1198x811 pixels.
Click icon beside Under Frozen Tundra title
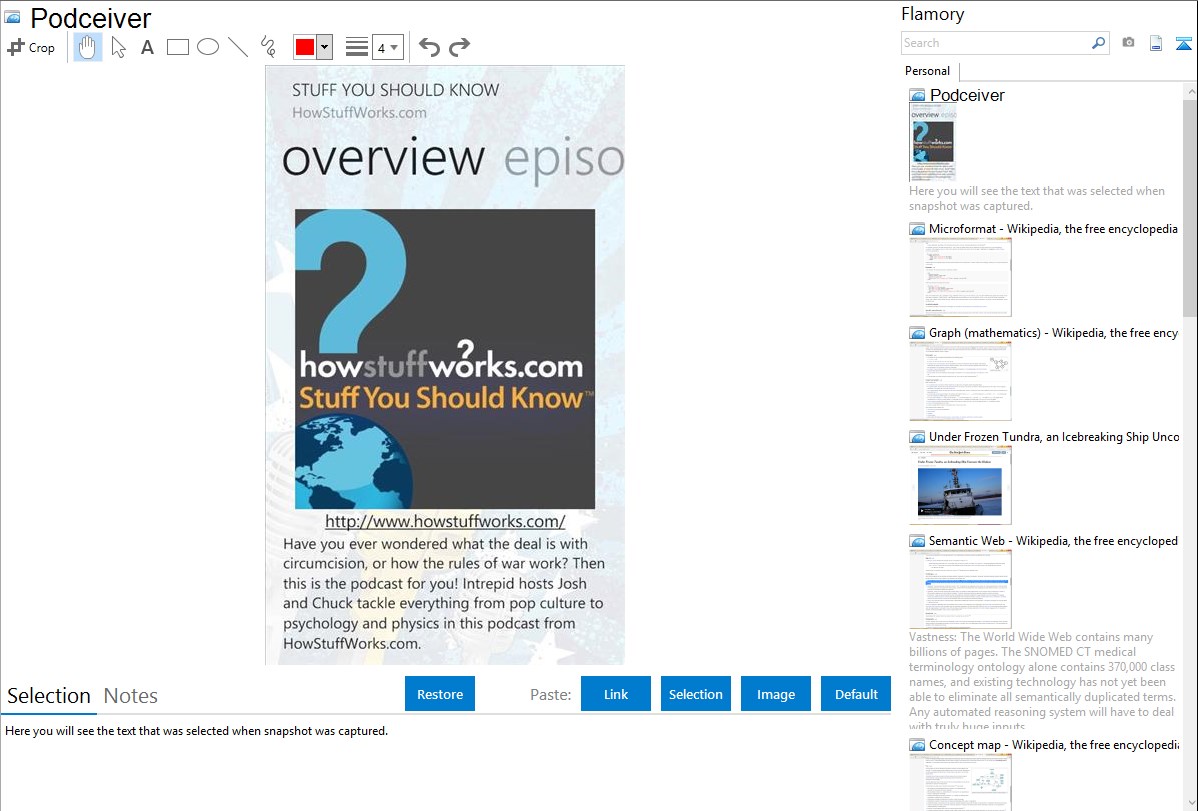(x=917, y=436)
